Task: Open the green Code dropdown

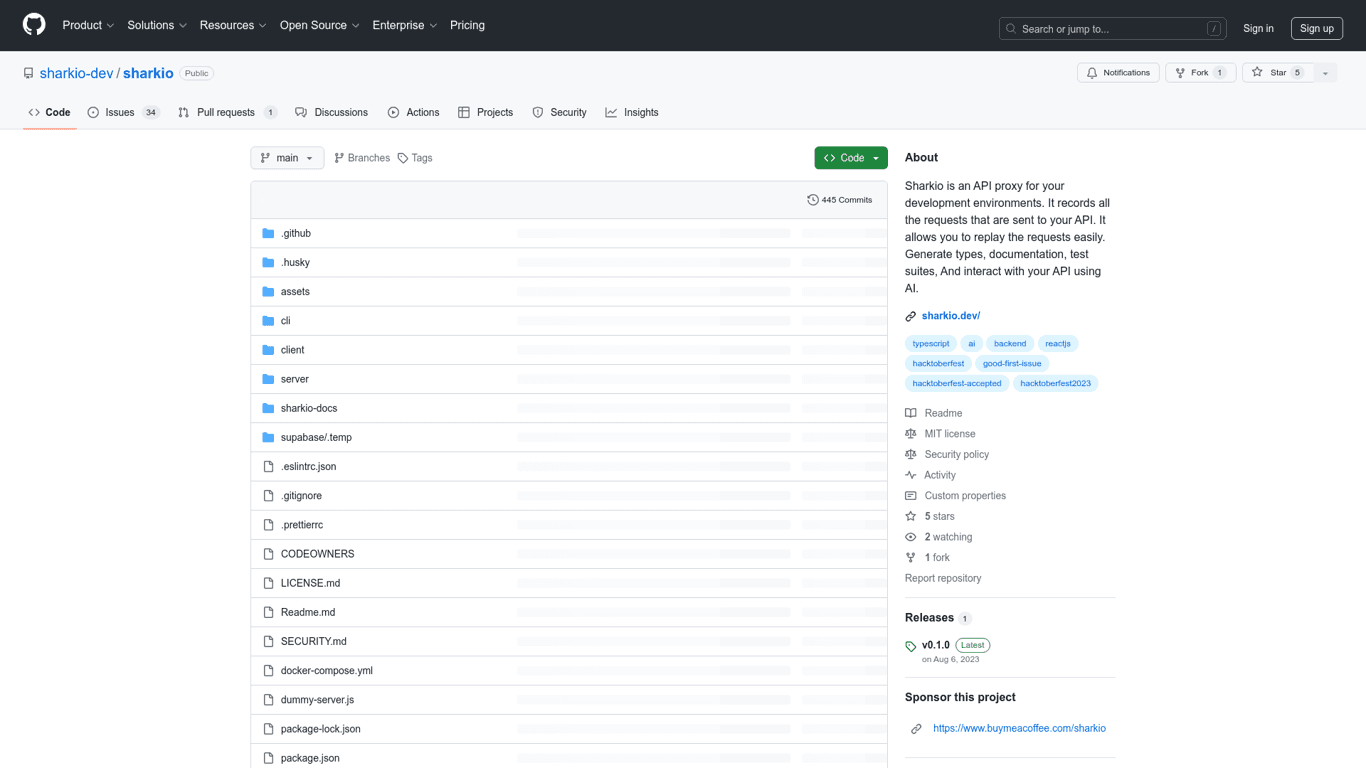Action: (850, 158)
